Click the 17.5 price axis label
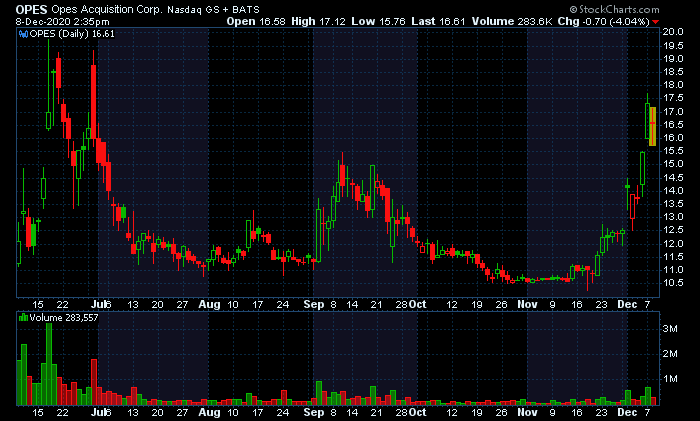The height and width of the screenshot is (421, 700). pyautogui.click(x=673, y=98)
